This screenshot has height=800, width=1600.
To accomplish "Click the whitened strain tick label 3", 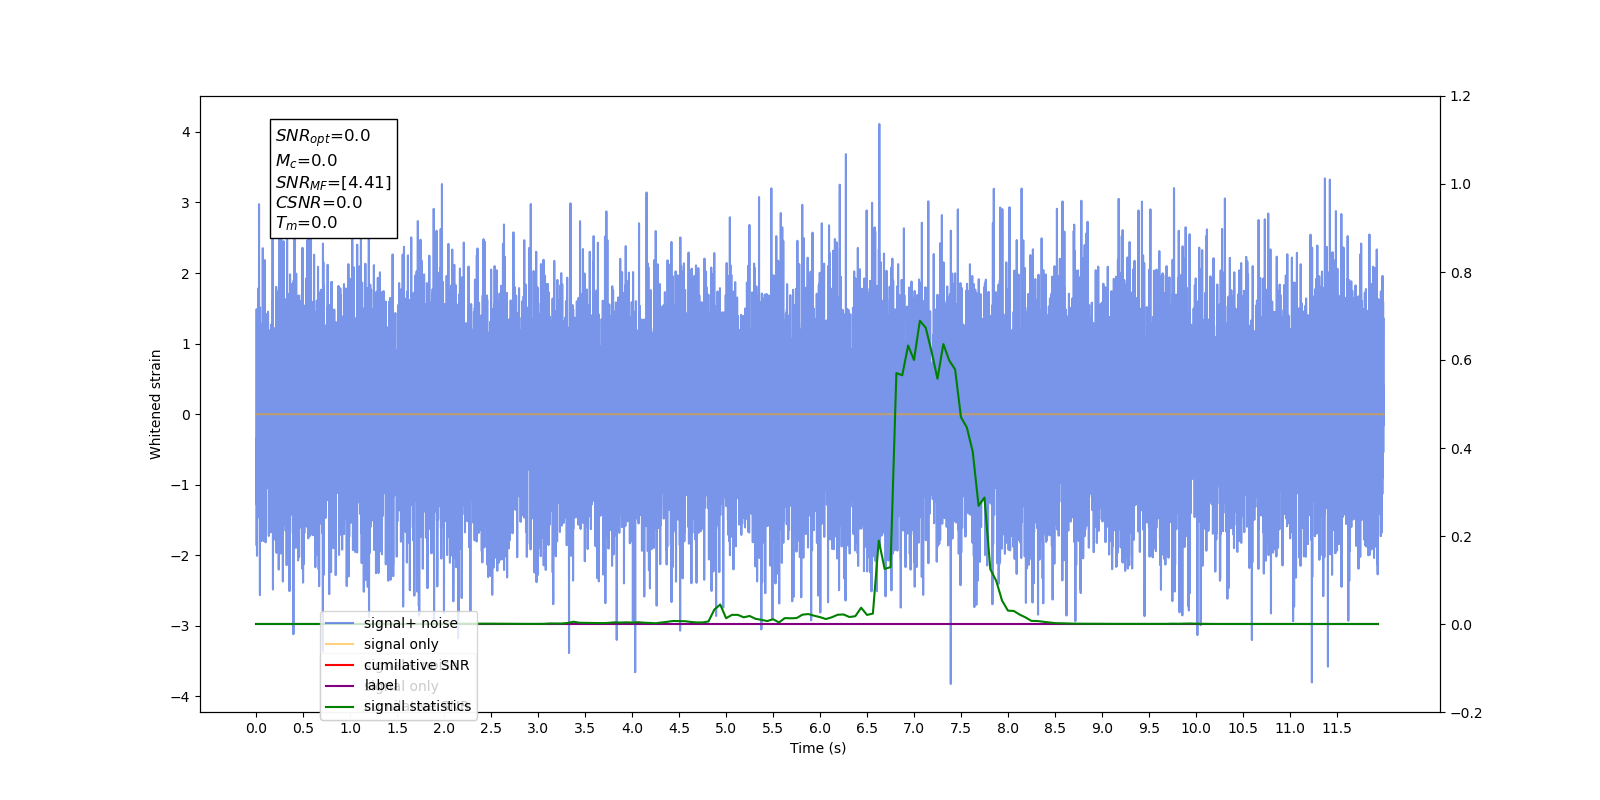I will (x=186, y=203).
